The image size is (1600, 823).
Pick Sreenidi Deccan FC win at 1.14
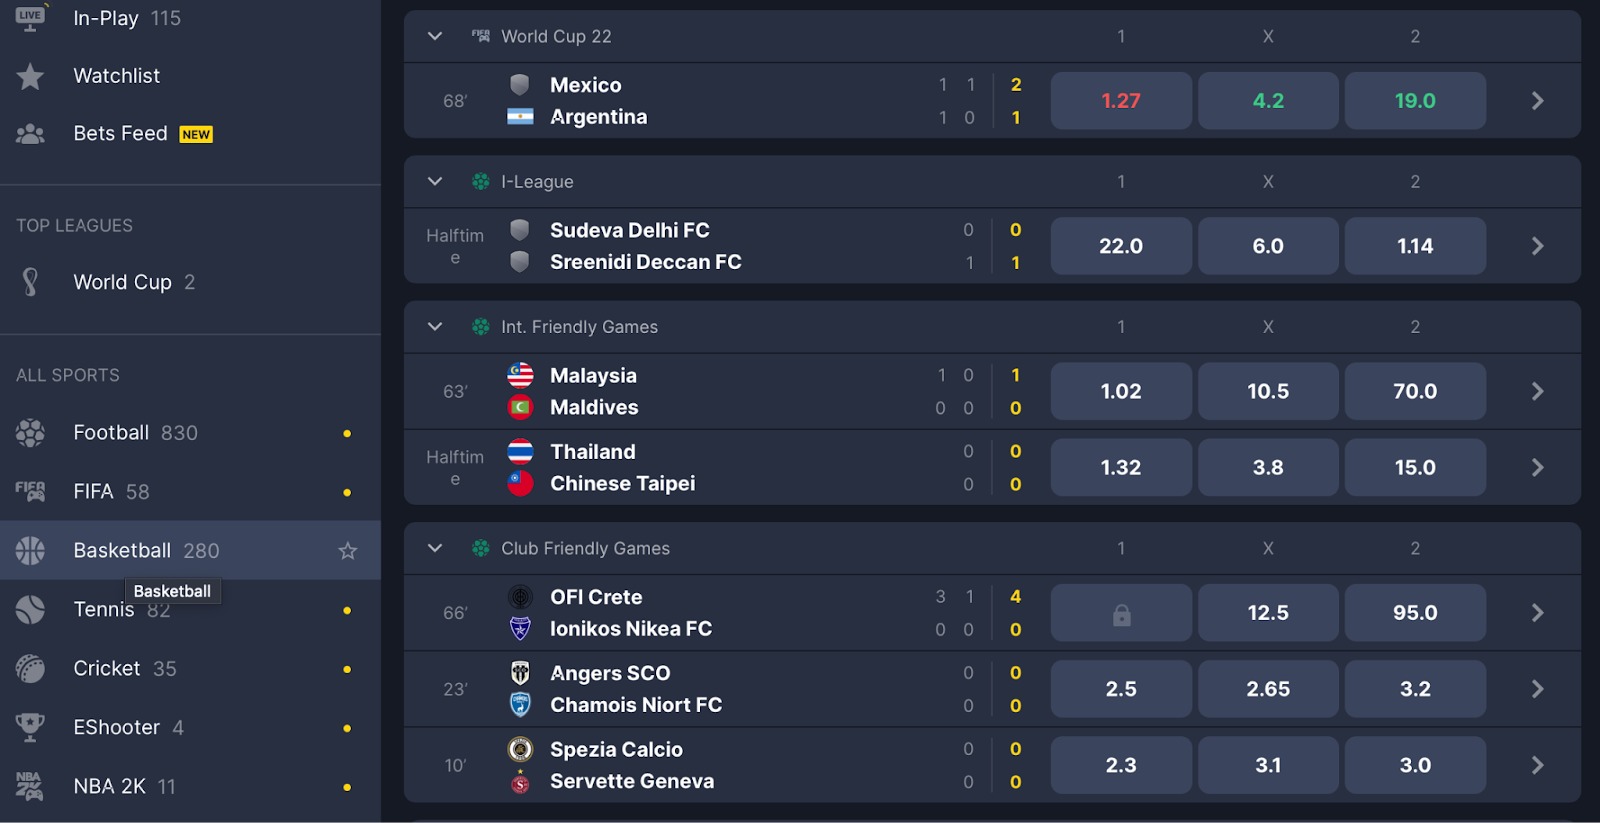coord(1414,246)
